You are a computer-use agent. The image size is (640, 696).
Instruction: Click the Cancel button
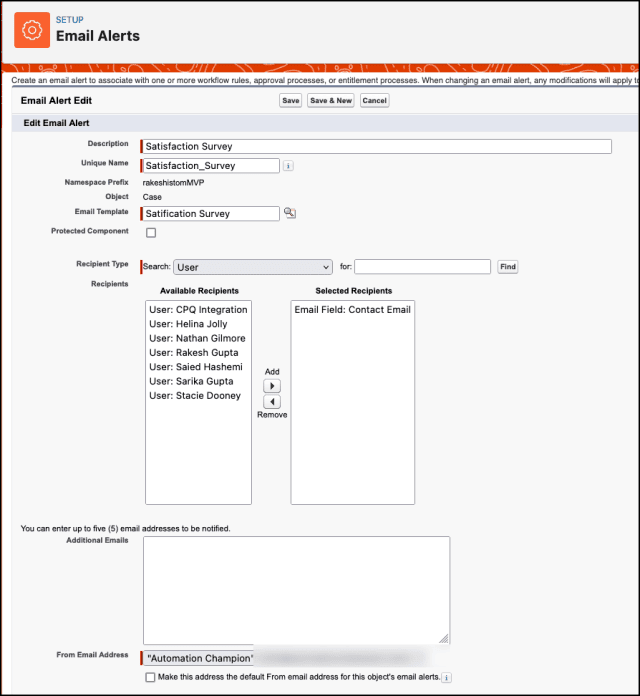point(375,101)
